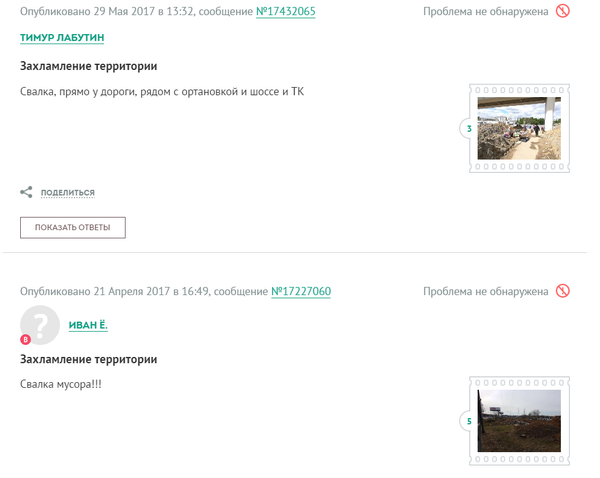Click 'Проблема не обнаружена' text of 29 Мая post
The height and width of the screenshot is (478, 600).
[486, 11]
